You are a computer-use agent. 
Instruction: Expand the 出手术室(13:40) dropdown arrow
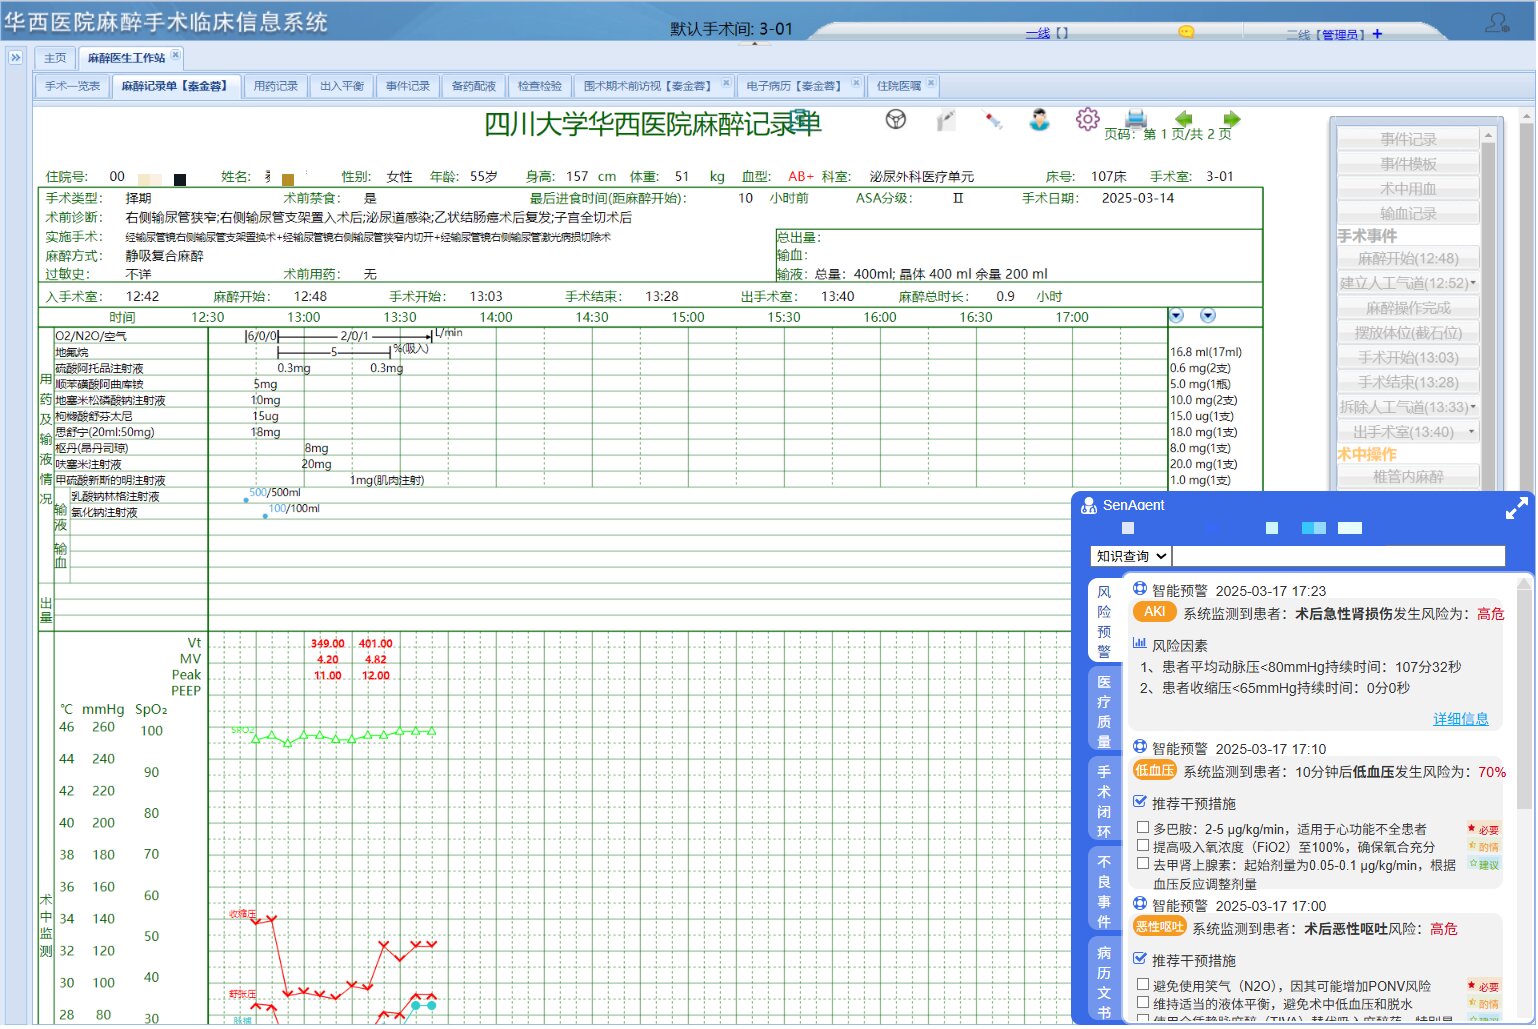tap(1471, 433)
